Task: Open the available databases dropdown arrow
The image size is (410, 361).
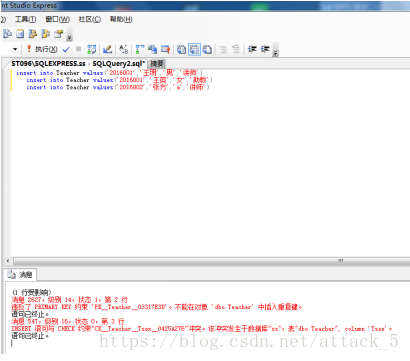Action: (15, 49)
